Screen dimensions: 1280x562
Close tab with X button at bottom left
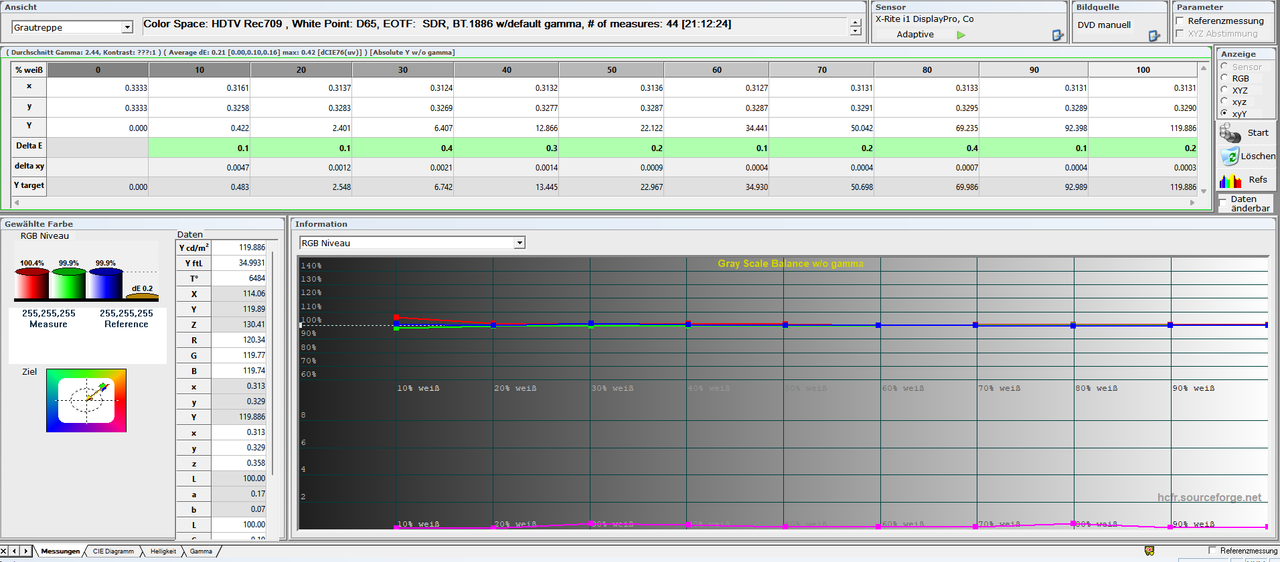pyautogui.click(x=4, y=551)
